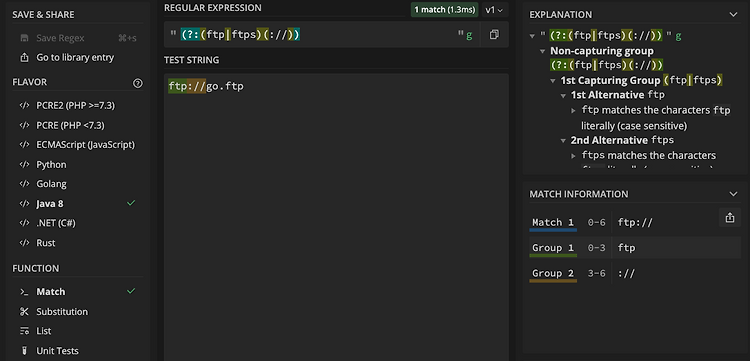Screen dimensions: 750x361
Task: Click the Save Regex disk icon
Action: click(24, 38)
